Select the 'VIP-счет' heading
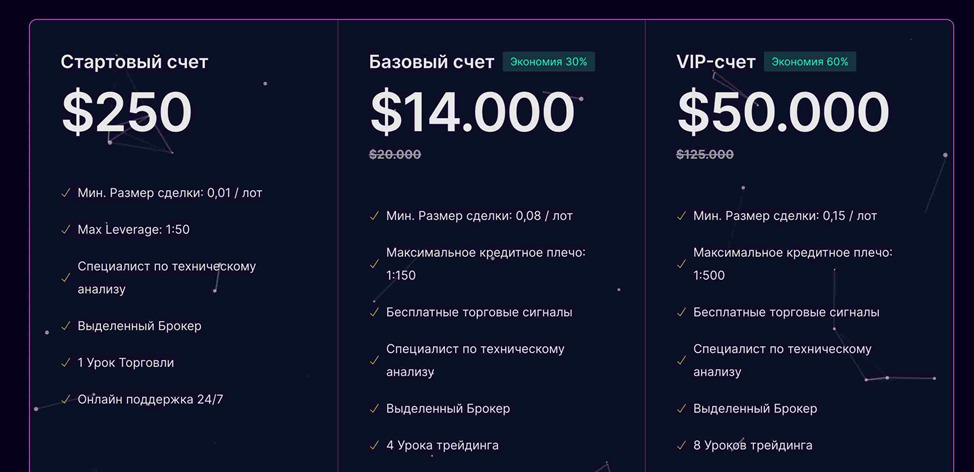 [x=716, y=62]
